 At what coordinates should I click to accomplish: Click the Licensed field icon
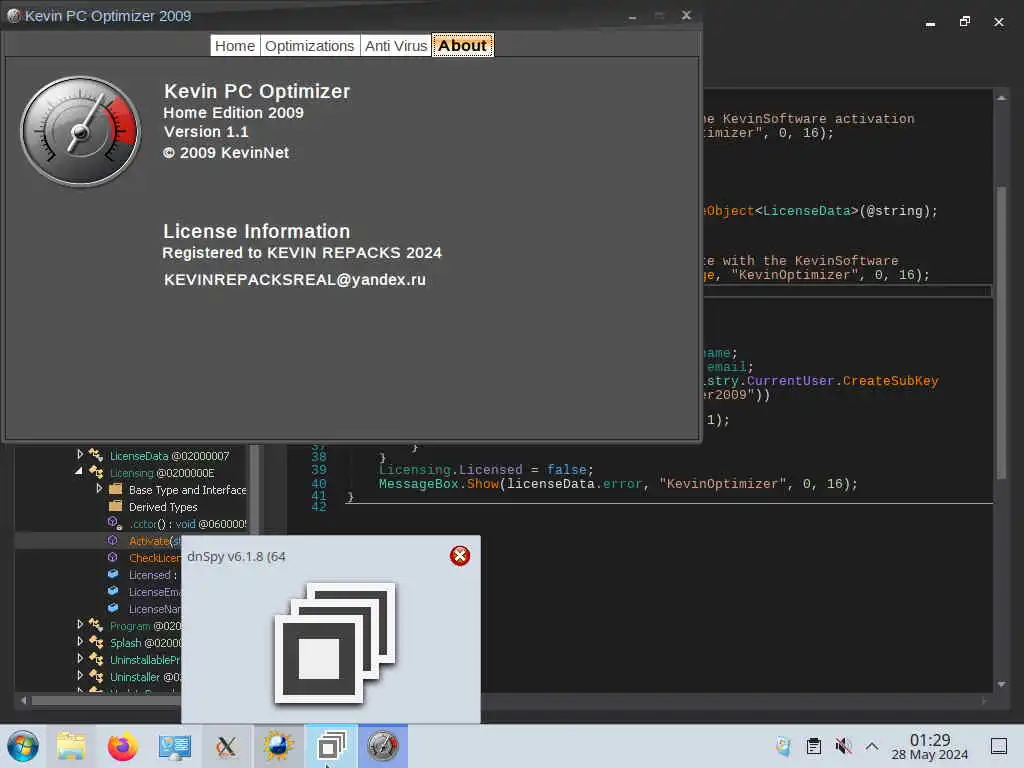113,574
